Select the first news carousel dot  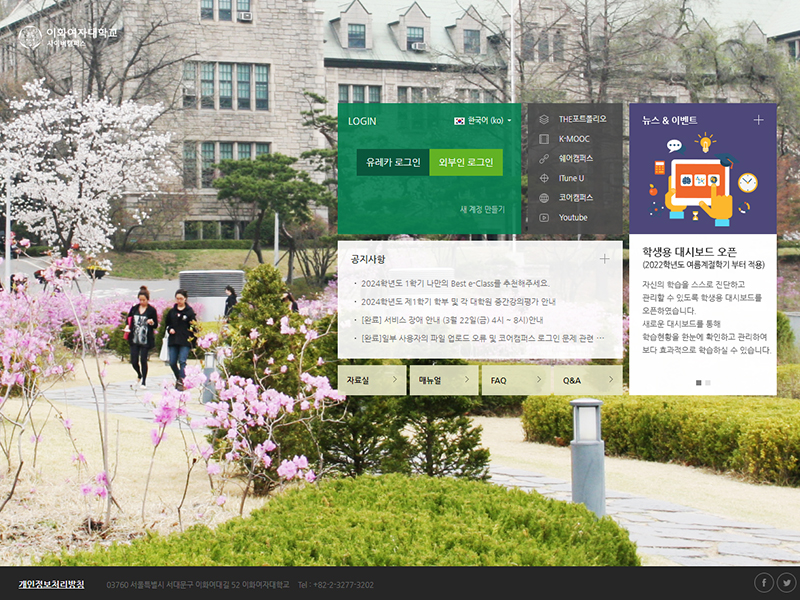tap(698, 383)
